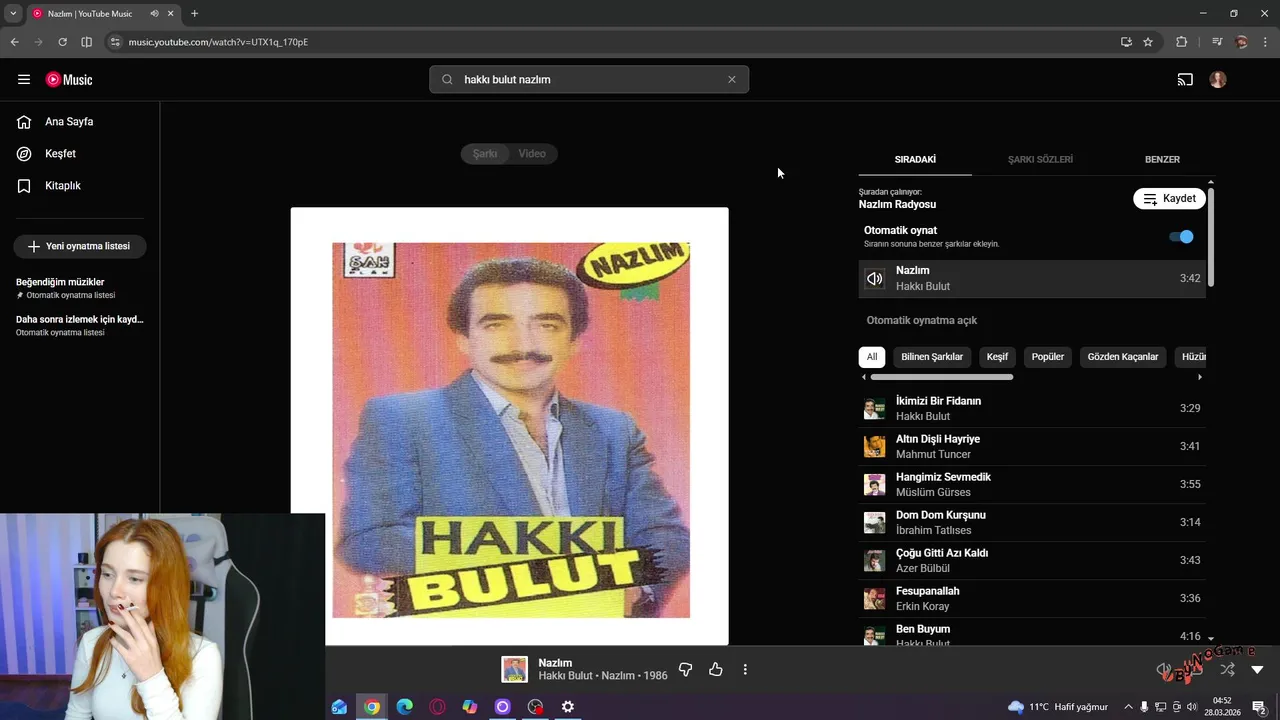Go to Ana Sayfa in sidebar

coord(80,122)
